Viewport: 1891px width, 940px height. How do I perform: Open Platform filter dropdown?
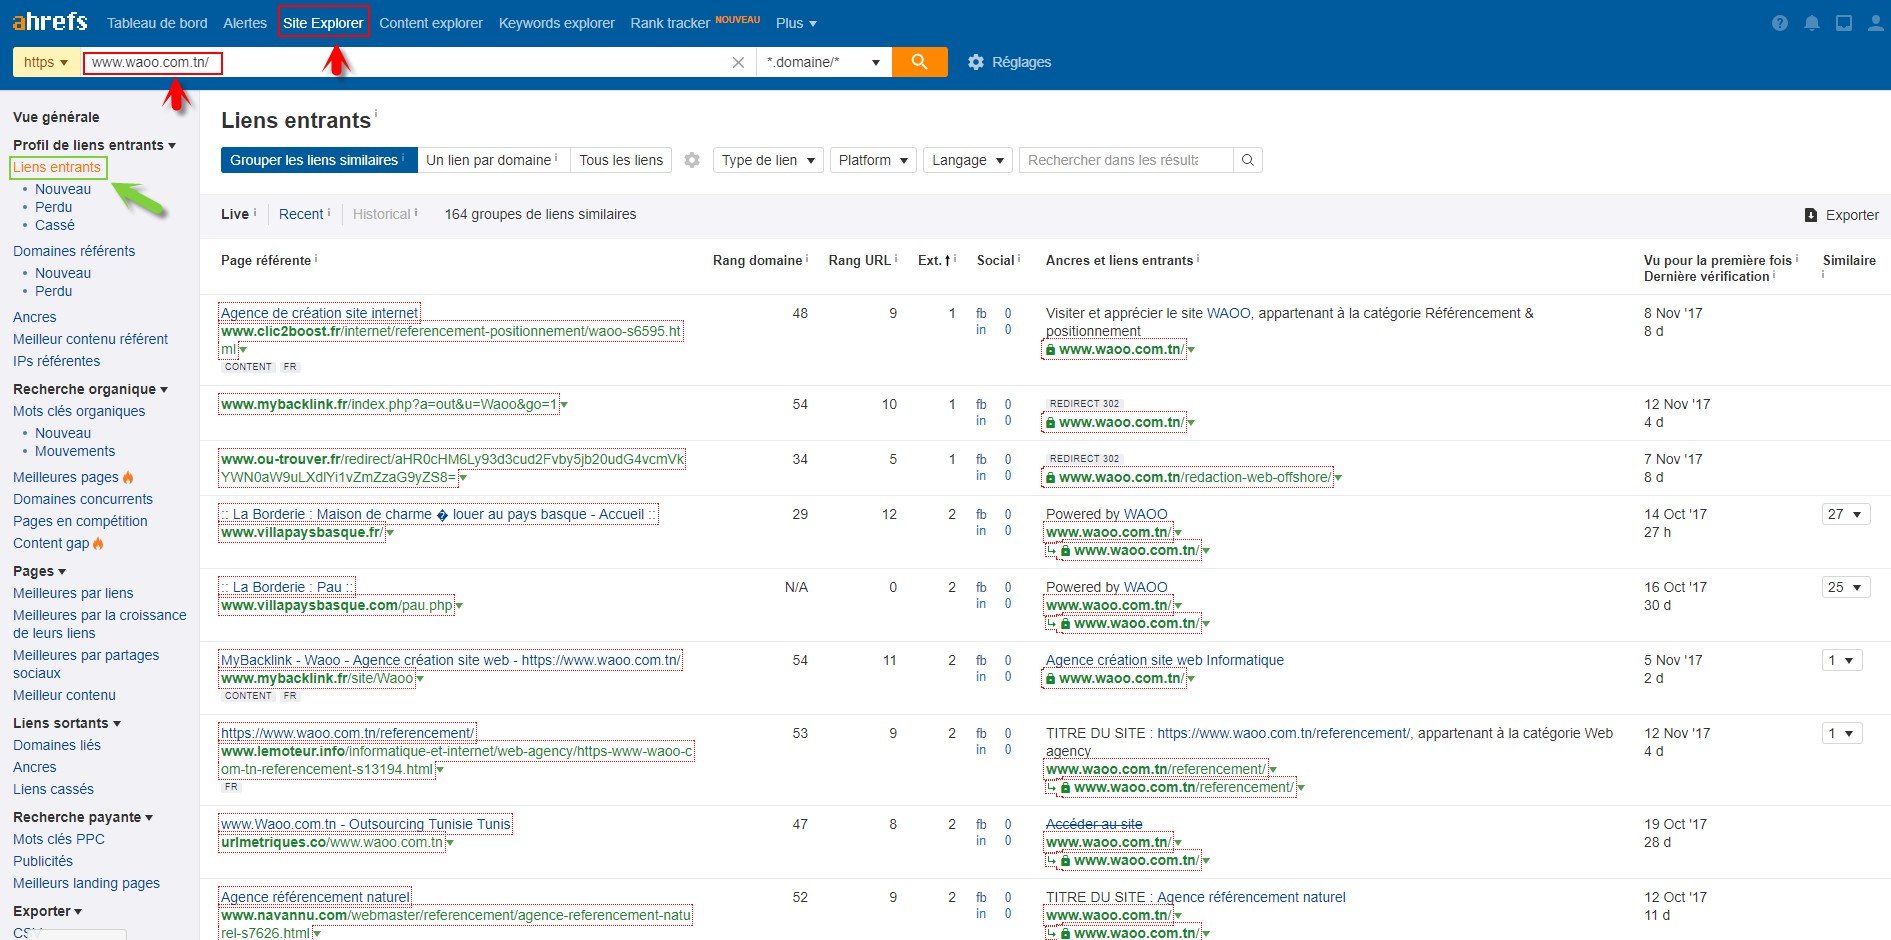coord(873,160)
